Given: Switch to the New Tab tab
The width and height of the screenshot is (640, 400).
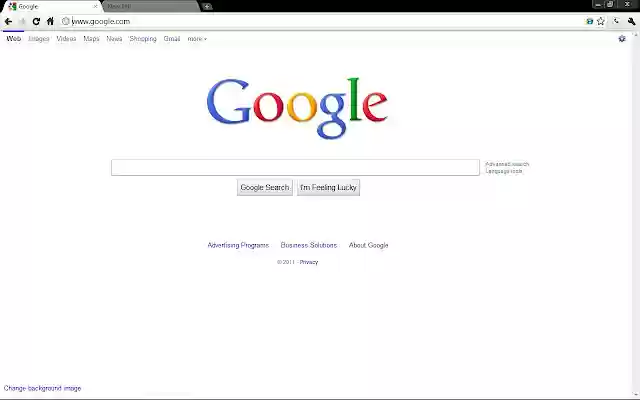Looking at the screenshot, I should 151,6.
